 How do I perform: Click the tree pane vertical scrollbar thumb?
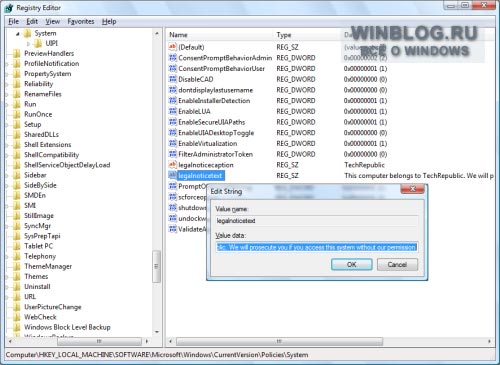[156, 266]
